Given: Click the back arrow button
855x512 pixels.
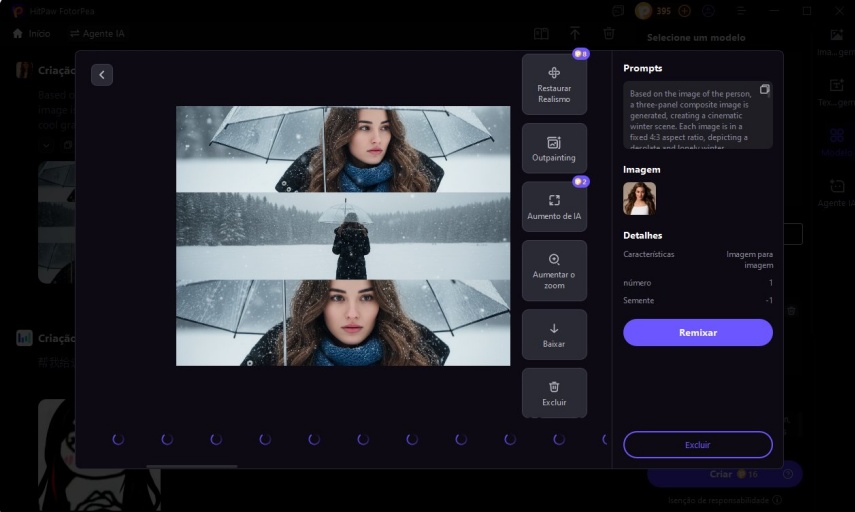Looking at the screenshot, I should pos(102,75).
